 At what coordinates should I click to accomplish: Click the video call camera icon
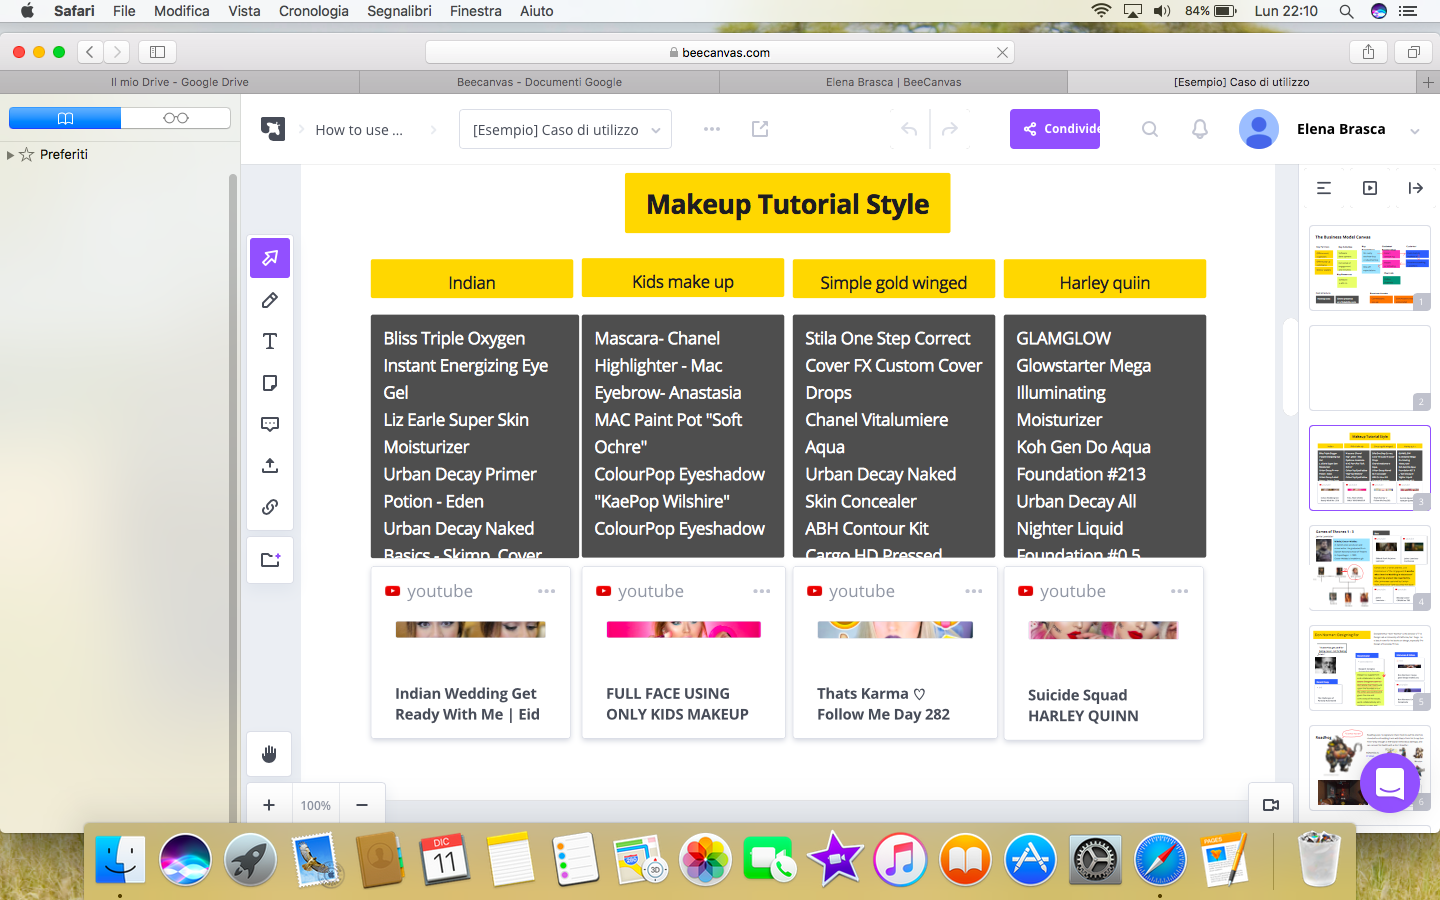pos(1271,805)
